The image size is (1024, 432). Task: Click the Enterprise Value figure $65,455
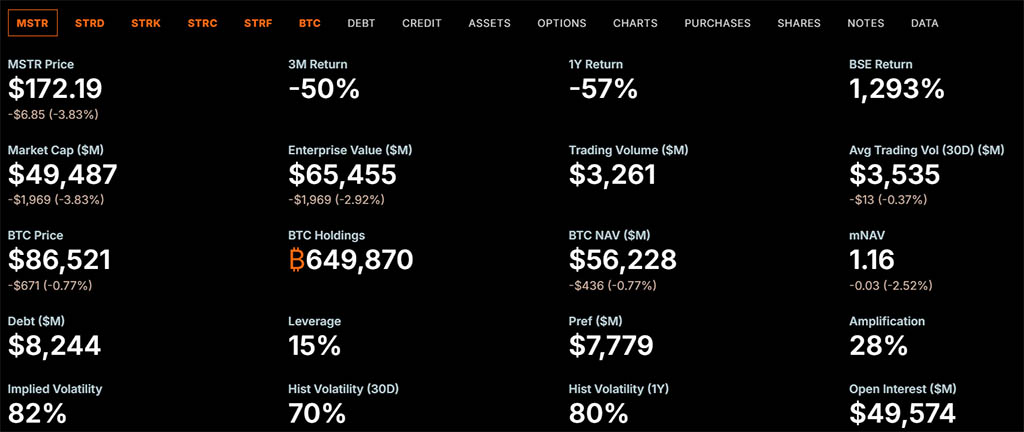pos(342,175)
